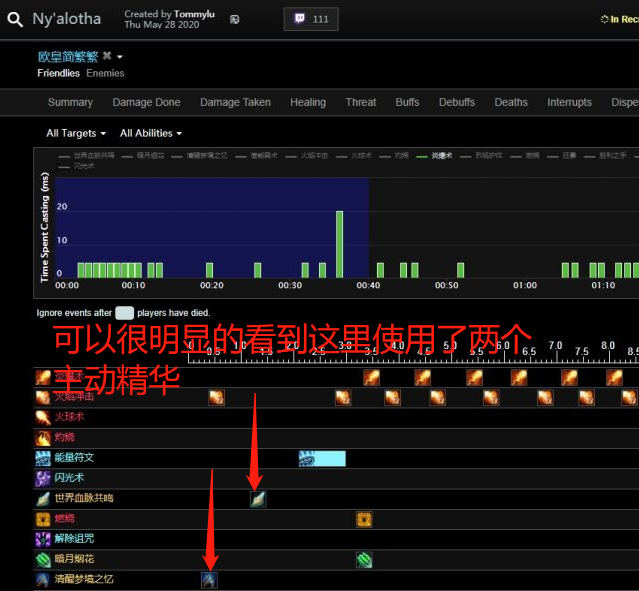
Task: Switch to the Threat tab
Action: pos(361,102)
